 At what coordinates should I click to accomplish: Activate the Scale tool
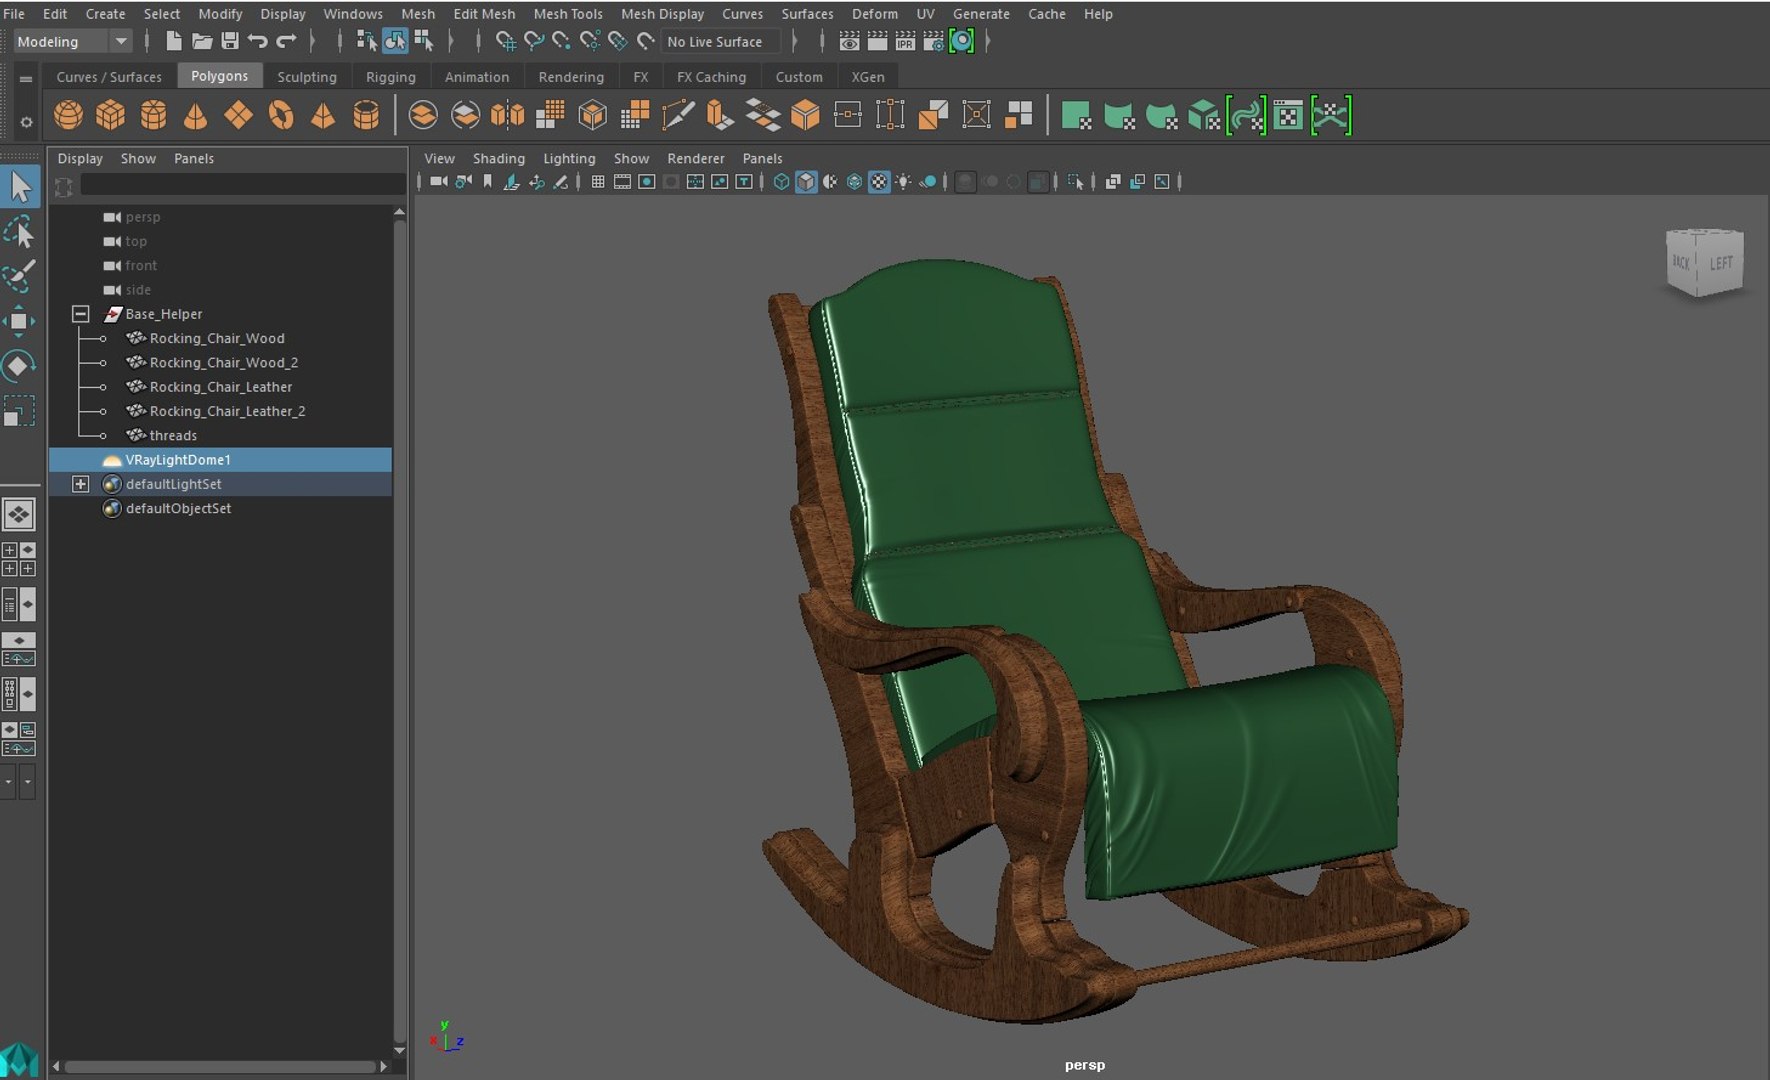[19, 411]
